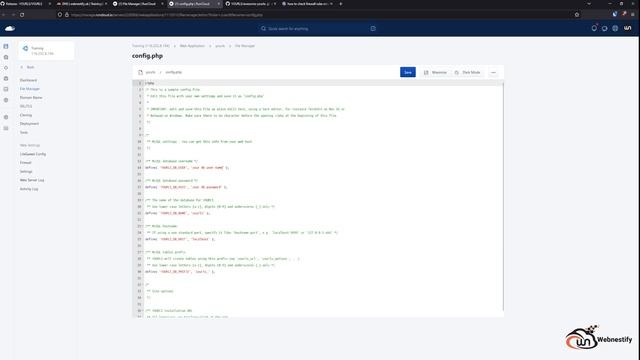The height and width of the screenshot is (360, 640).
Task: Click the YOURLS_DB_PASS define line
Action: point(186,187)
